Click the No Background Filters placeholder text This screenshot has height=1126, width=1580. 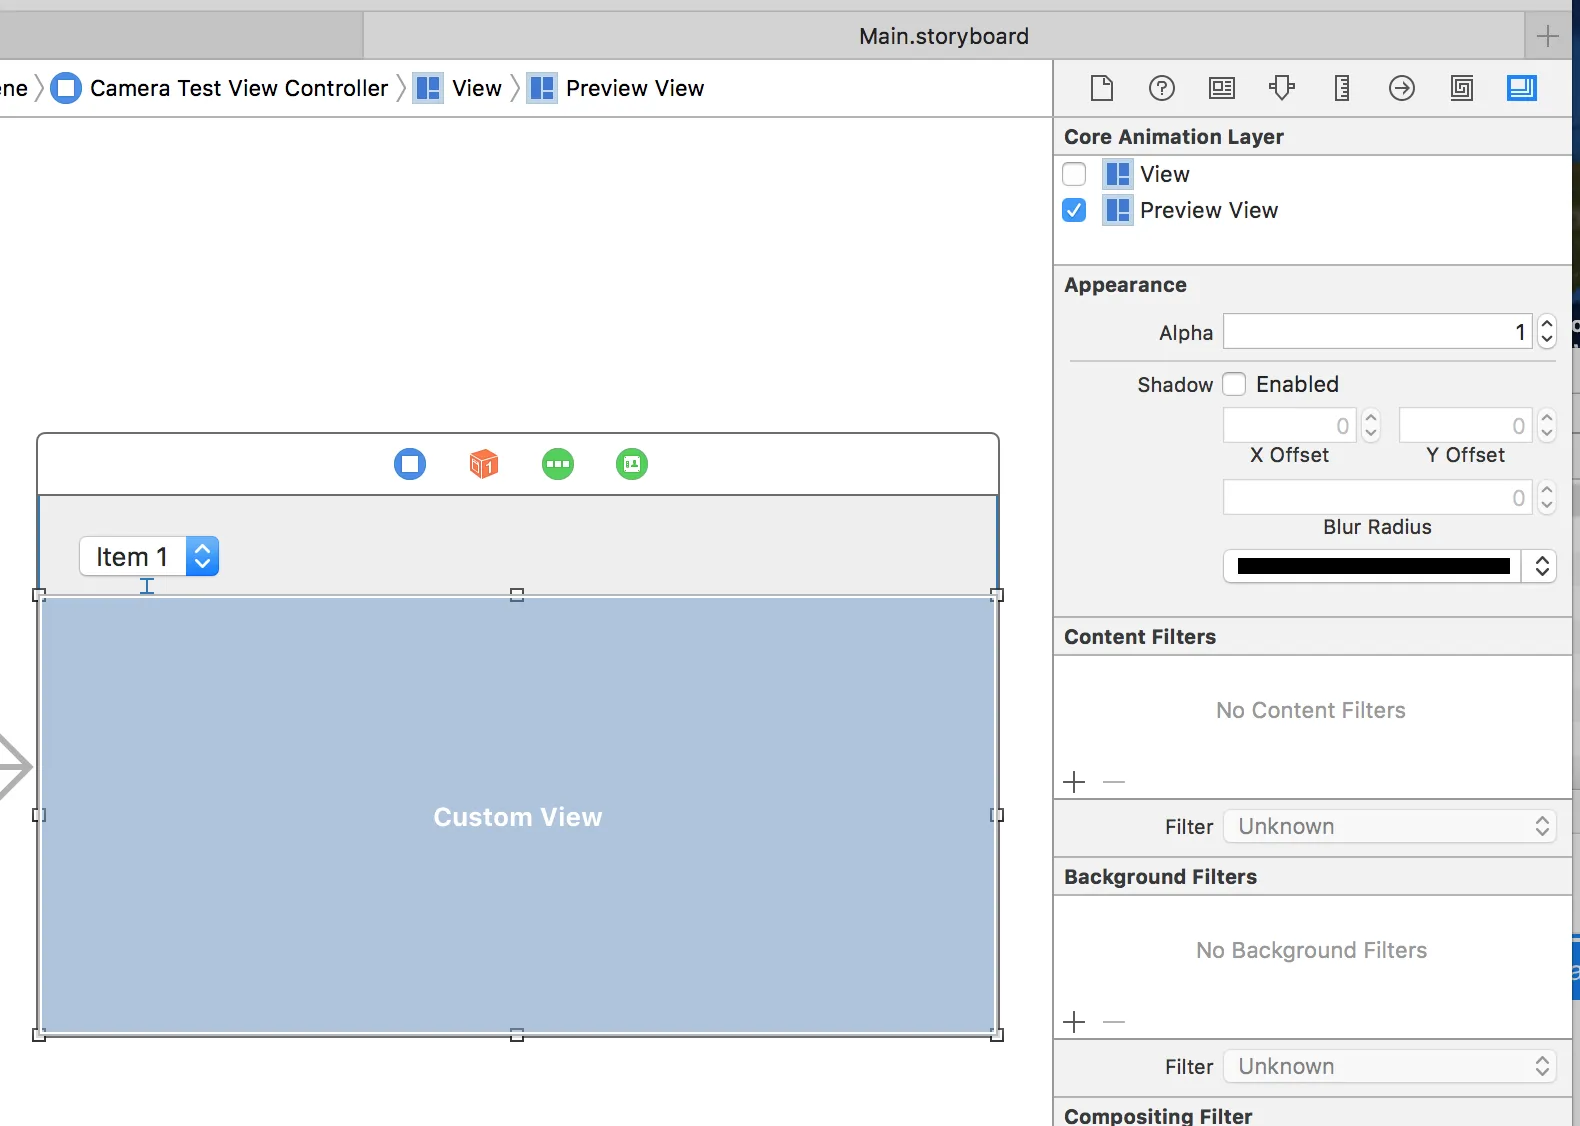pos(1311,950)
